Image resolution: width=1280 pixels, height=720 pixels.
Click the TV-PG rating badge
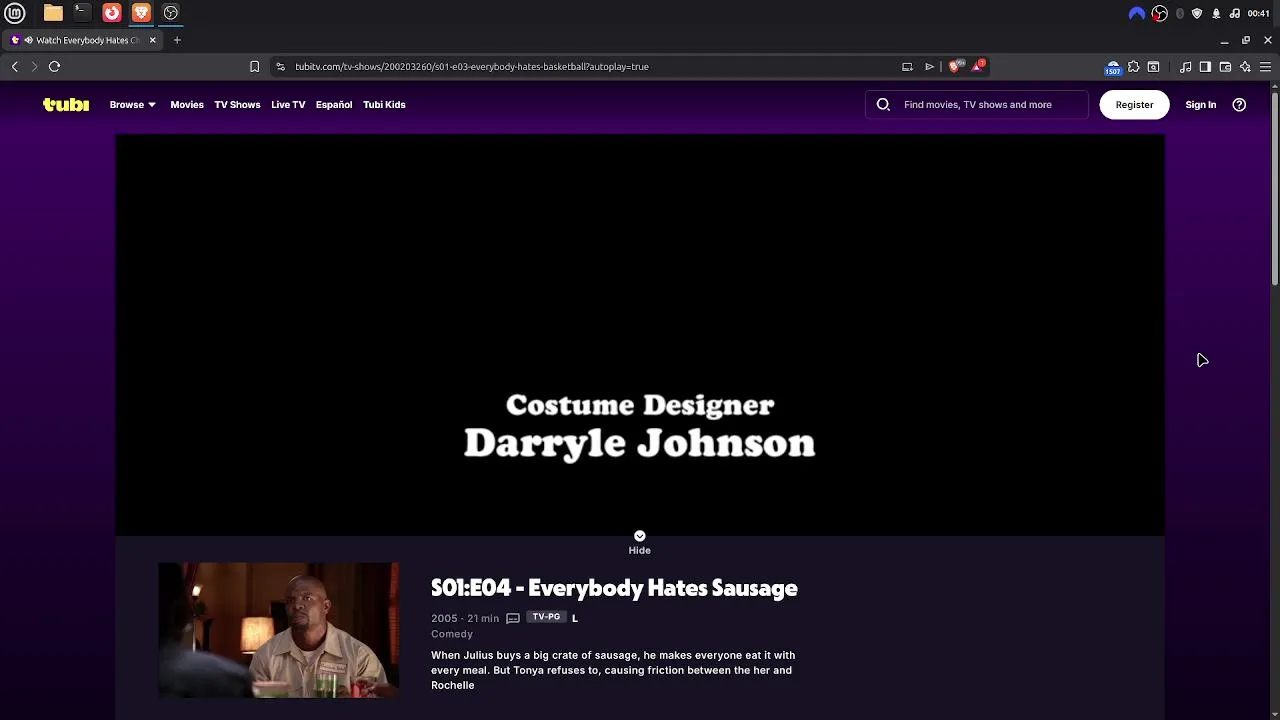pos(546,617)
